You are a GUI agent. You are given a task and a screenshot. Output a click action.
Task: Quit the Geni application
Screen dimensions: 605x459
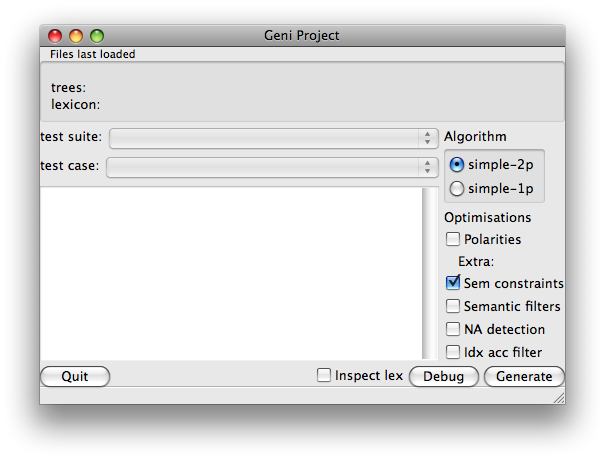pyautogui.click(x=75, y=376)
